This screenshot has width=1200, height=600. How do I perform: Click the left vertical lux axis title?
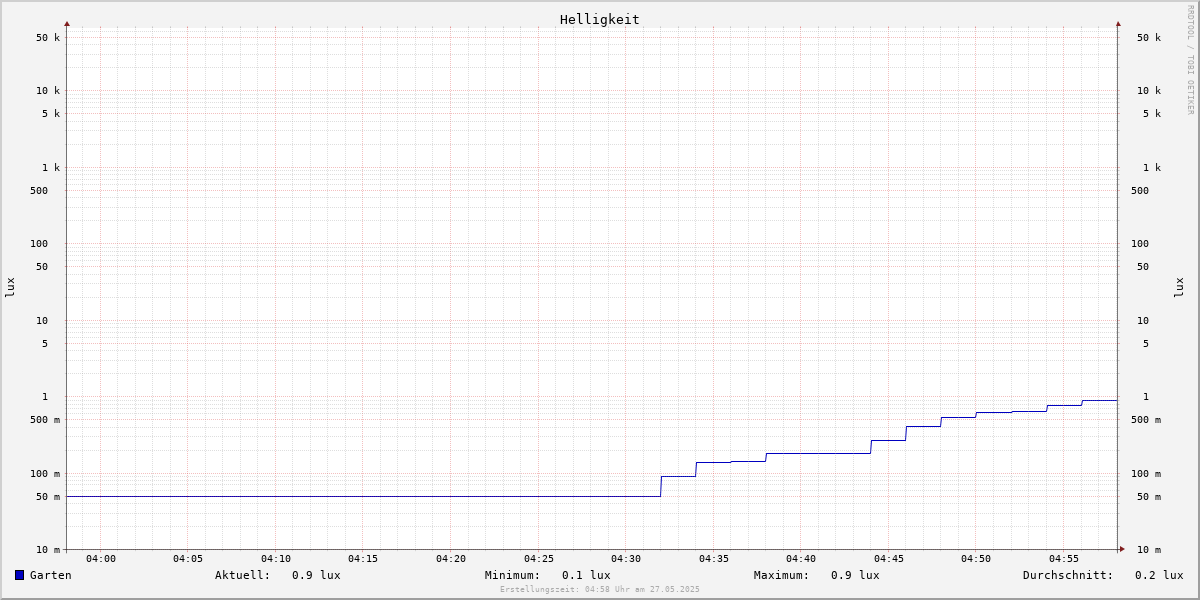pyautogui.click(x=10, y=288)
